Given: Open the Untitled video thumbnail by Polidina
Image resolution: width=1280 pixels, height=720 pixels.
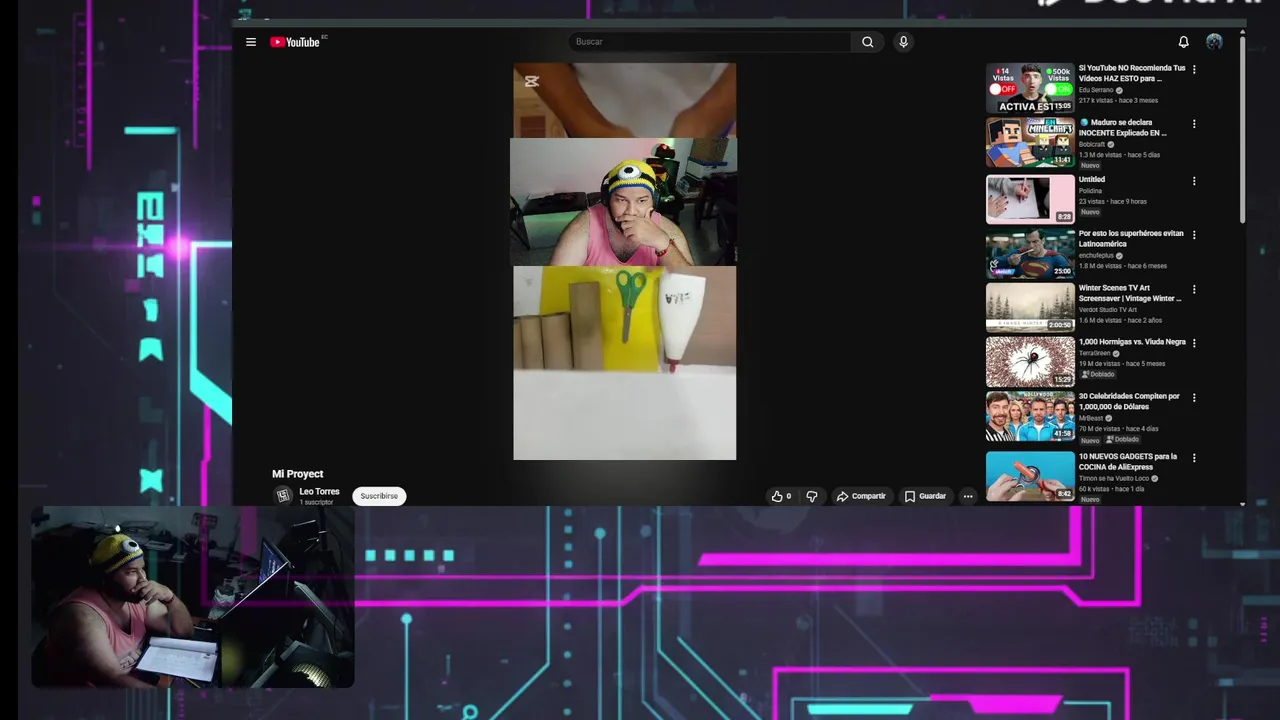Looking at the screenshot, I should [x=1030, y=199].
